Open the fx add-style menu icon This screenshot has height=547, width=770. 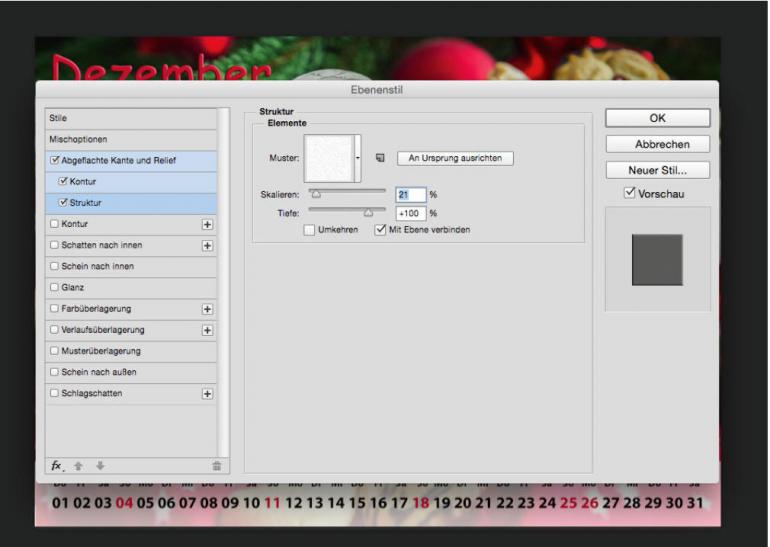pos(57,465)
